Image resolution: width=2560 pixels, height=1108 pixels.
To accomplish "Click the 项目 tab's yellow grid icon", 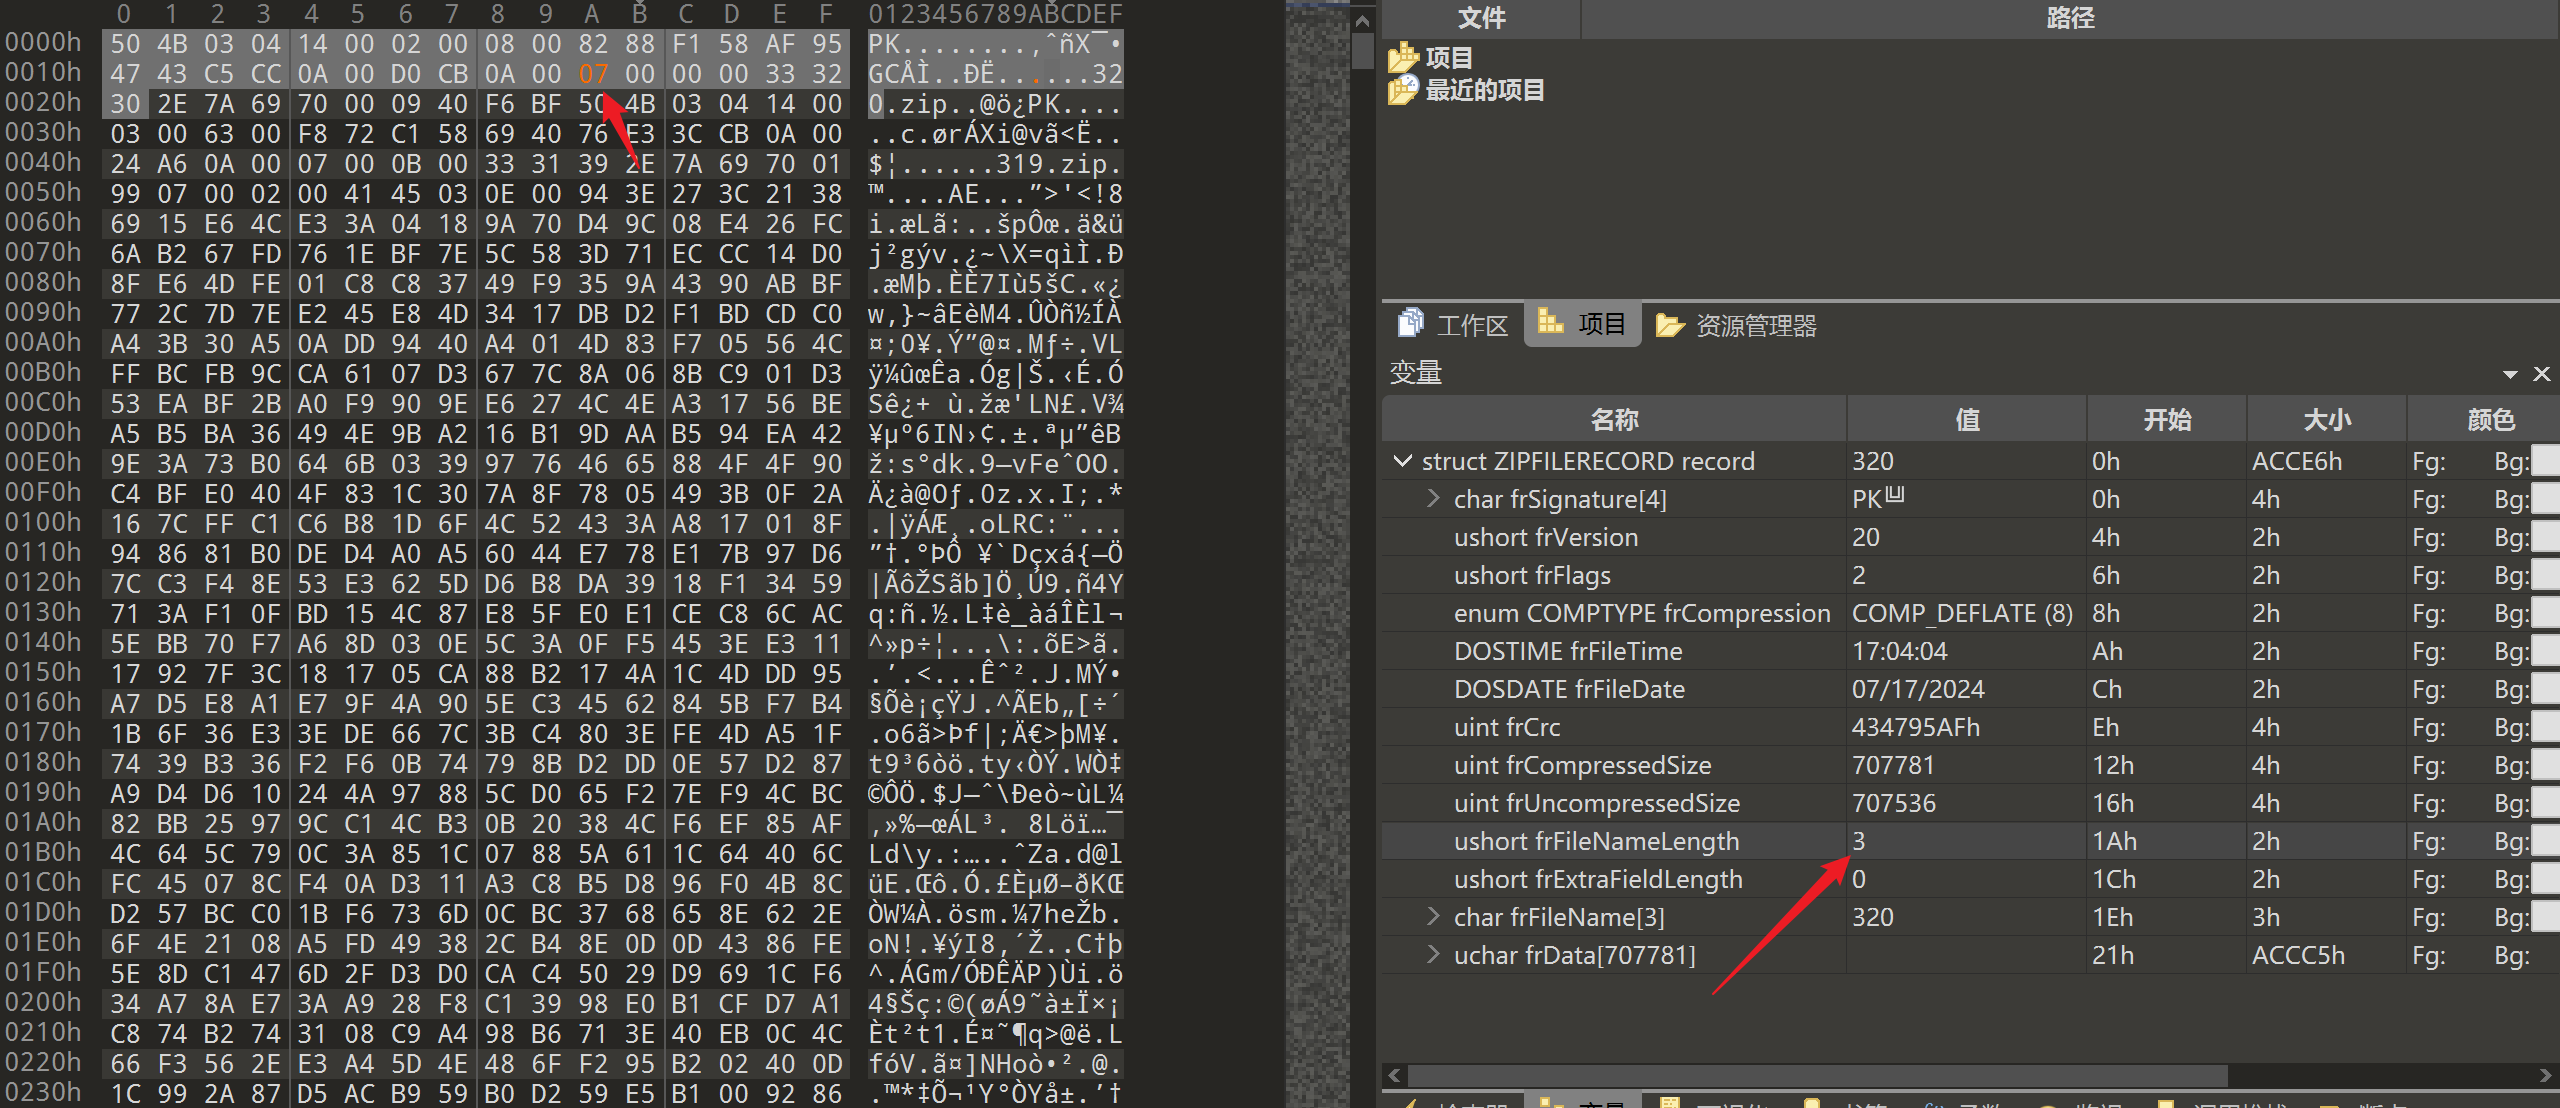I will tap(1550, 322).
